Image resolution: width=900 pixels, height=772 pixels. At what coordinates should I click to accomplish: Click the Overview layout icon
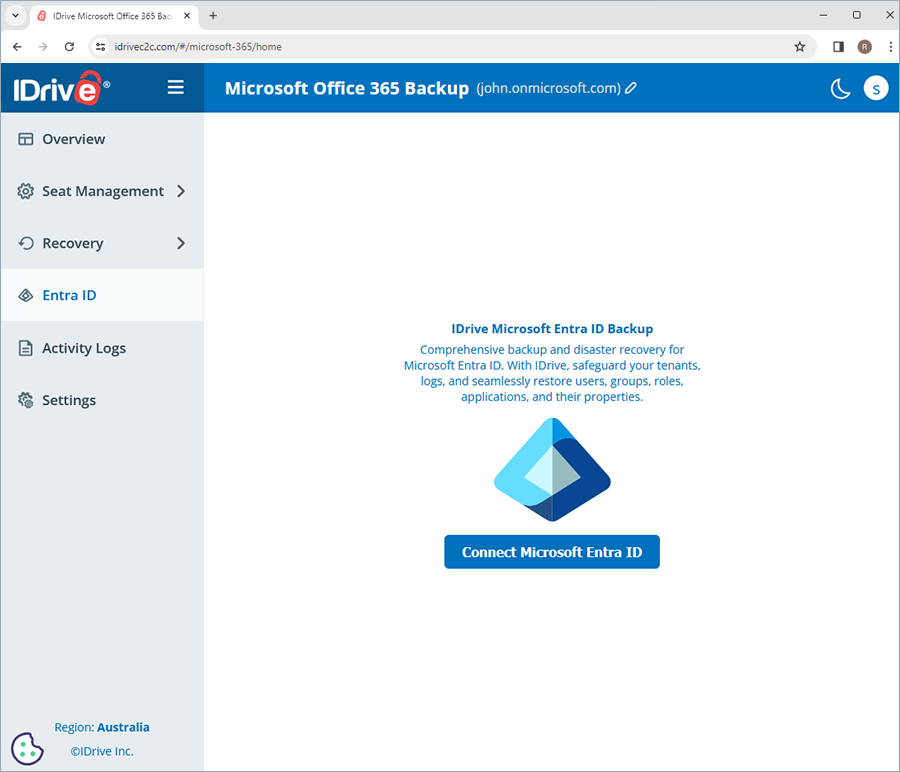pos(26,139)
